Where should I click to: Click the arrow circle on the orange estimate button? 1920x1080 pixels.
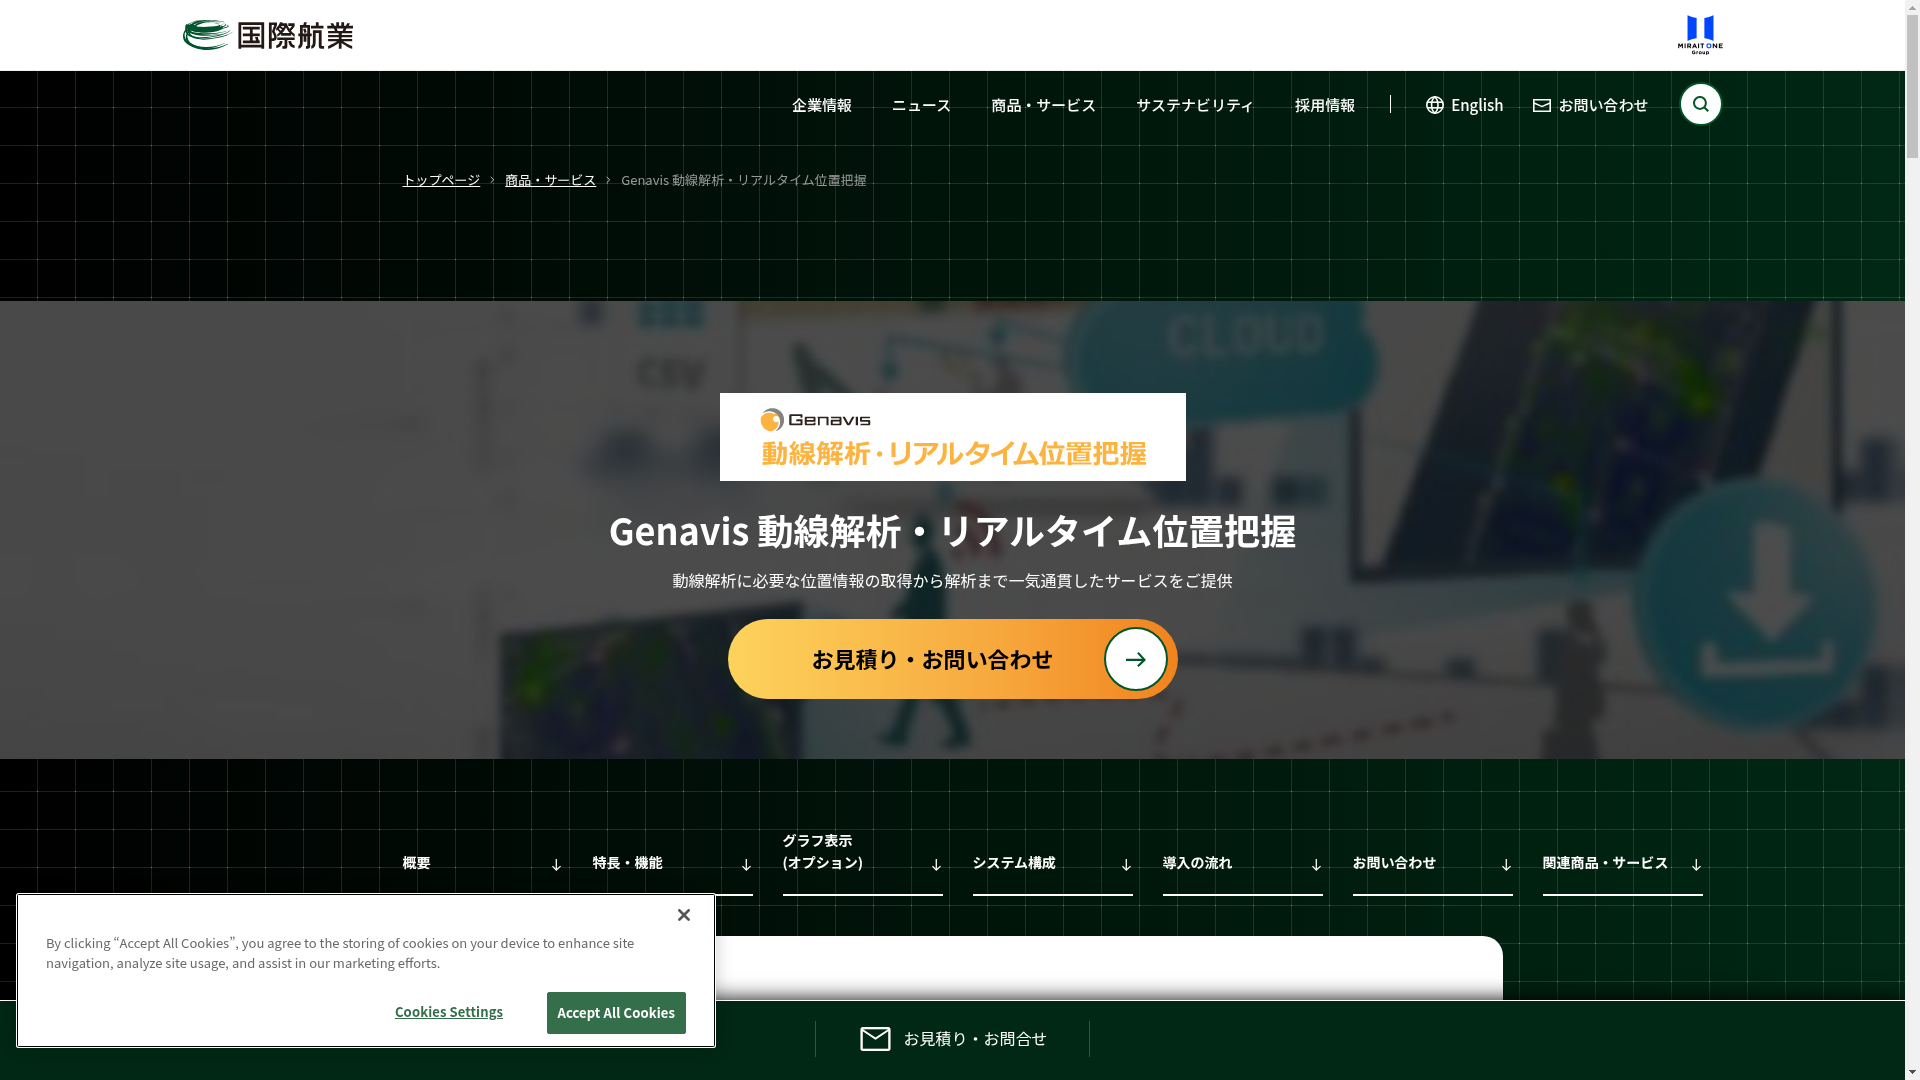click(1135, 659)
